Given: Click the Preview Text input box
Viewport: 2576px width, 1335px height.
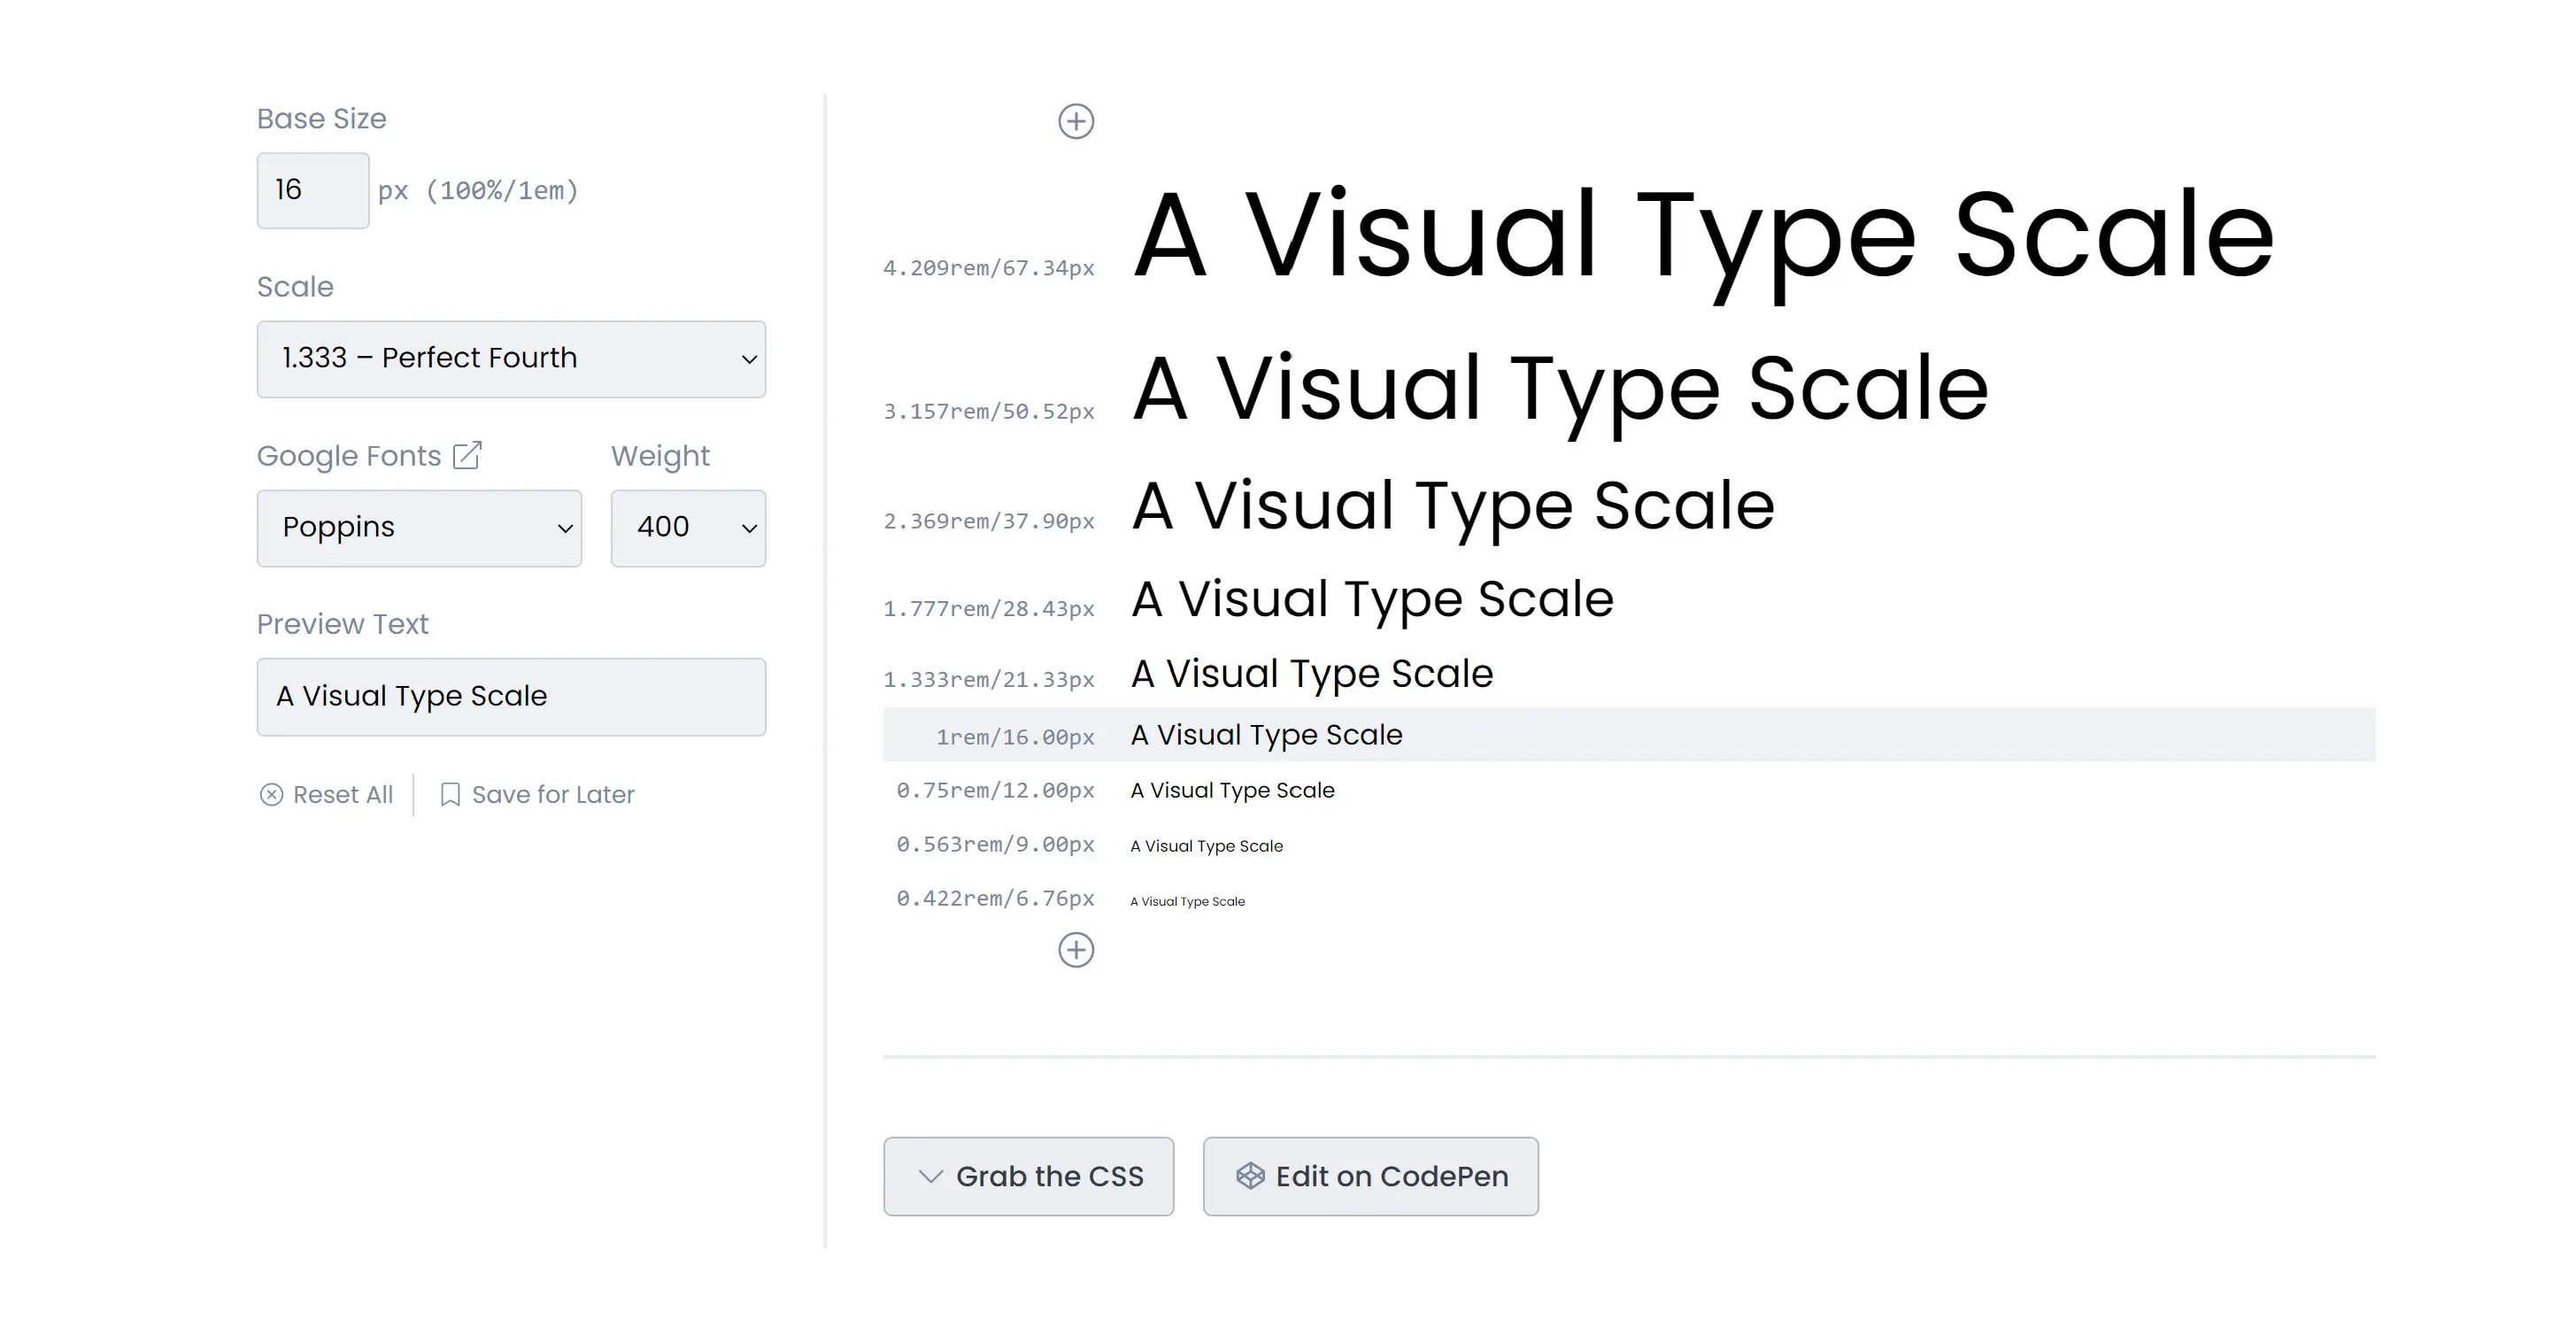Looking at the screenshot, I should pyautogui.click(x=511, y=697).
